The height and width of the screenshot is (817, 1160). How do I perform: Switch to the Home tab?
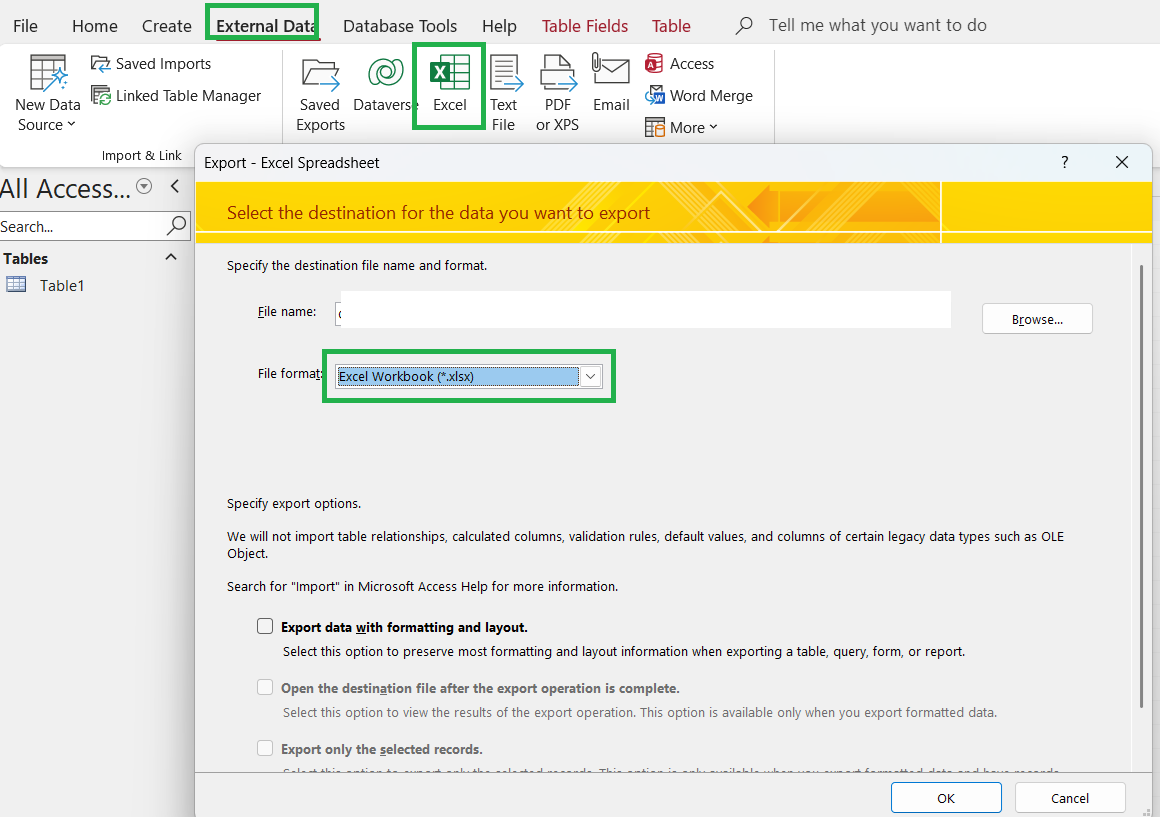[95, 26]
